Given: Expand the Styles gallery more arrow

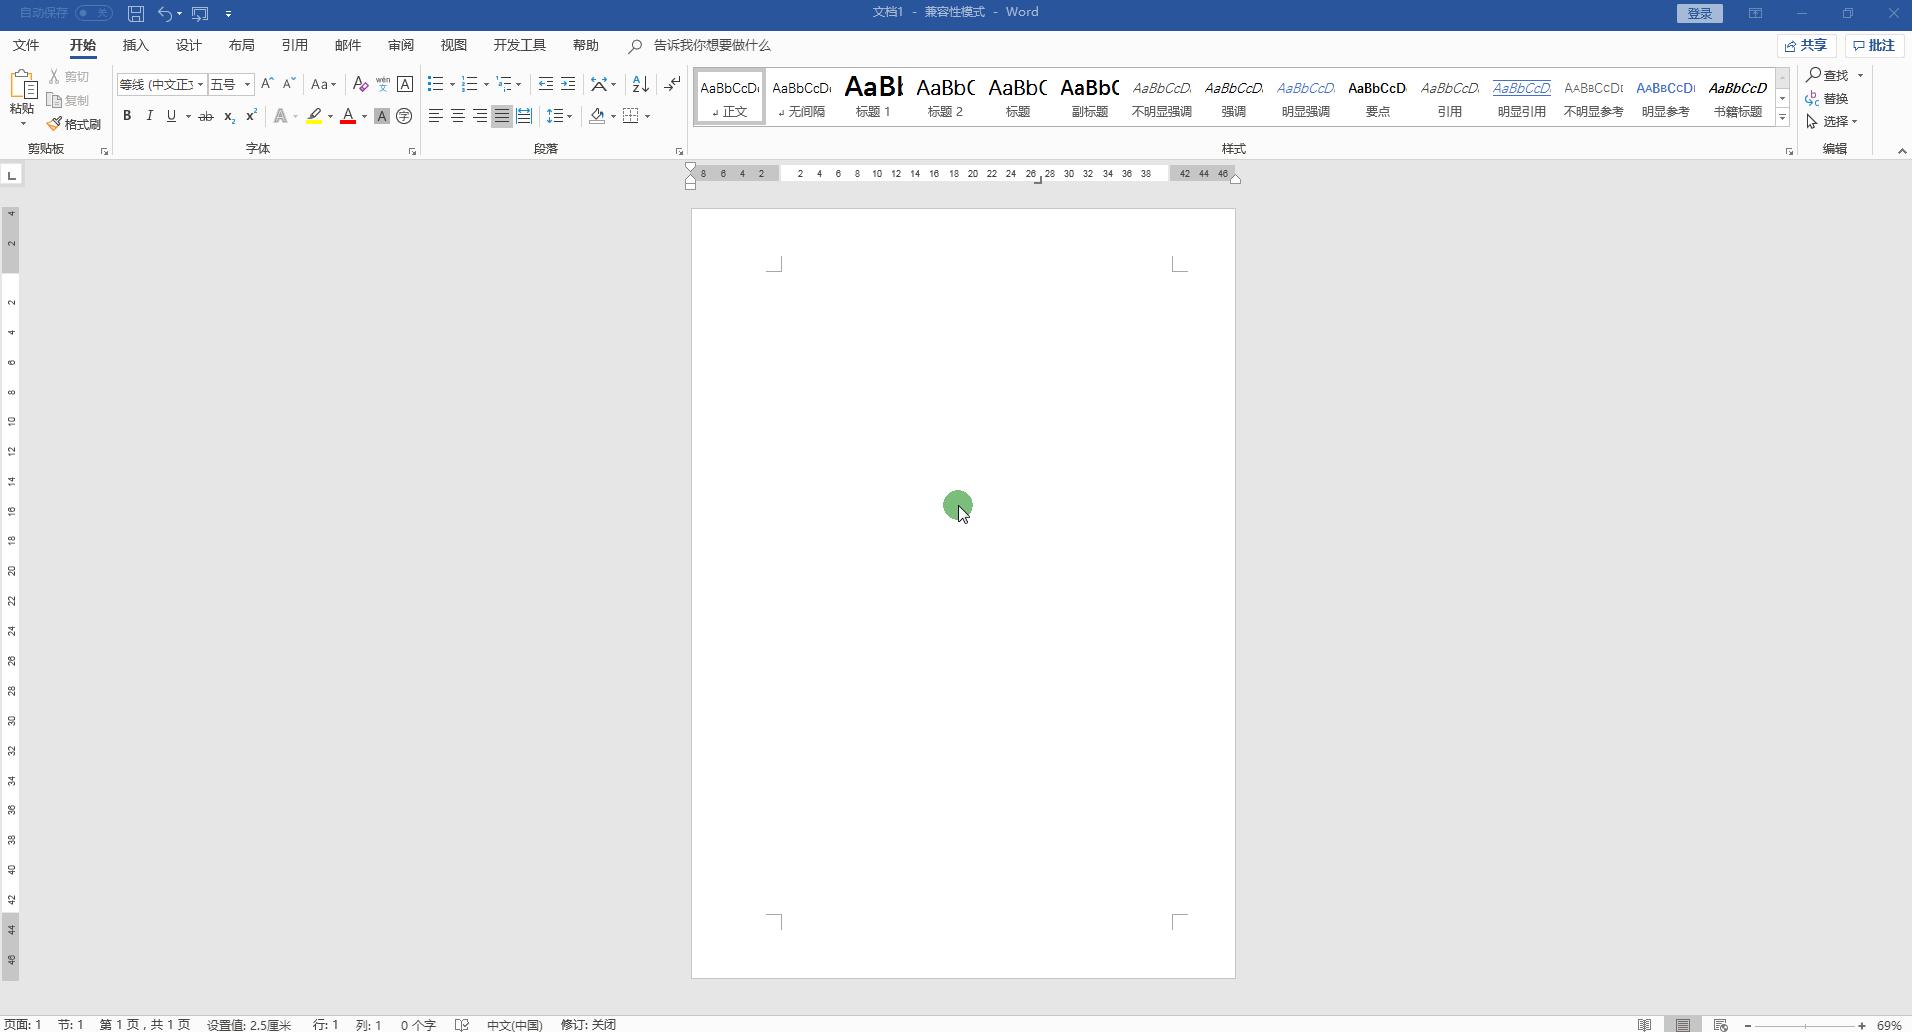Looking at the screenshot, I should tap(1782, 118).
